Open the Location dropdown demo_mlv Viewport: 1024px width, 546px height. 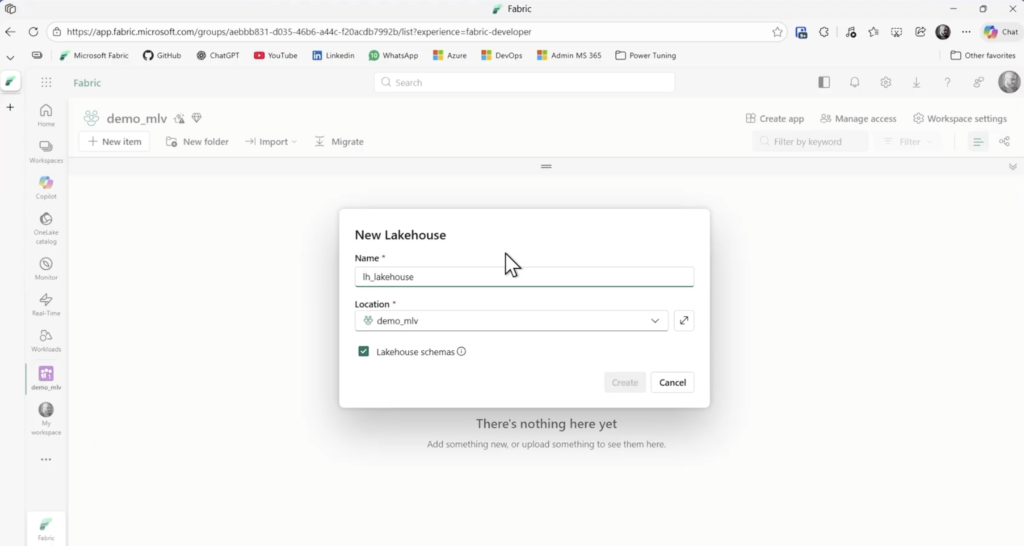click(x=511, y=321)
